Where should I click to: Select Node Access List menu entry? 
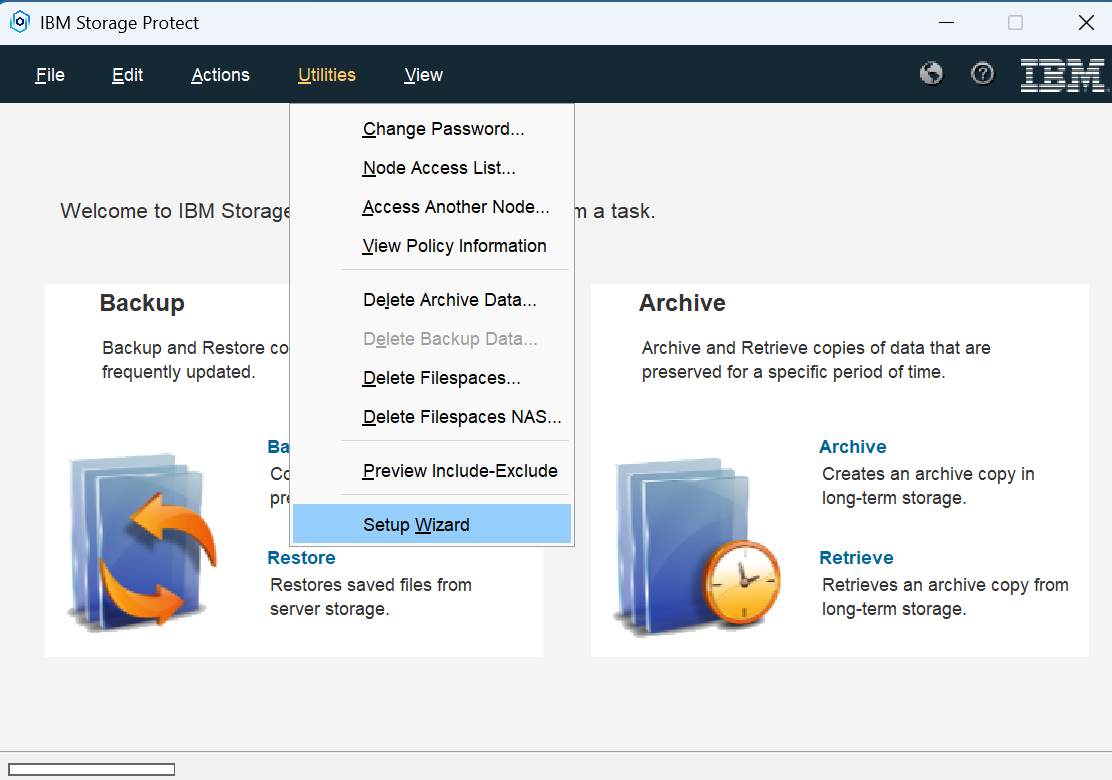click(x=439, y=168)
